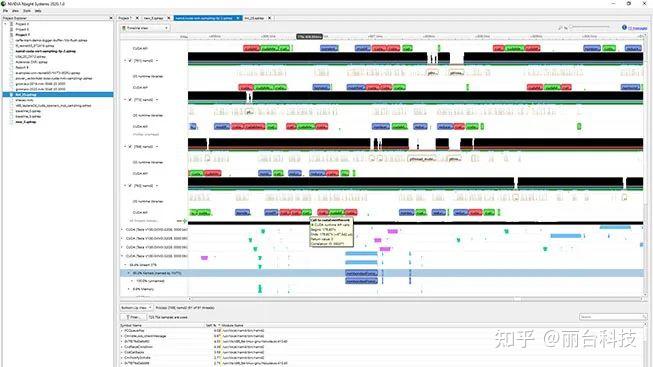Collapse the fourth CUDA Tesla V100 row
The width and height of the screenshot is (653, 367).
(x=122, y=256)
